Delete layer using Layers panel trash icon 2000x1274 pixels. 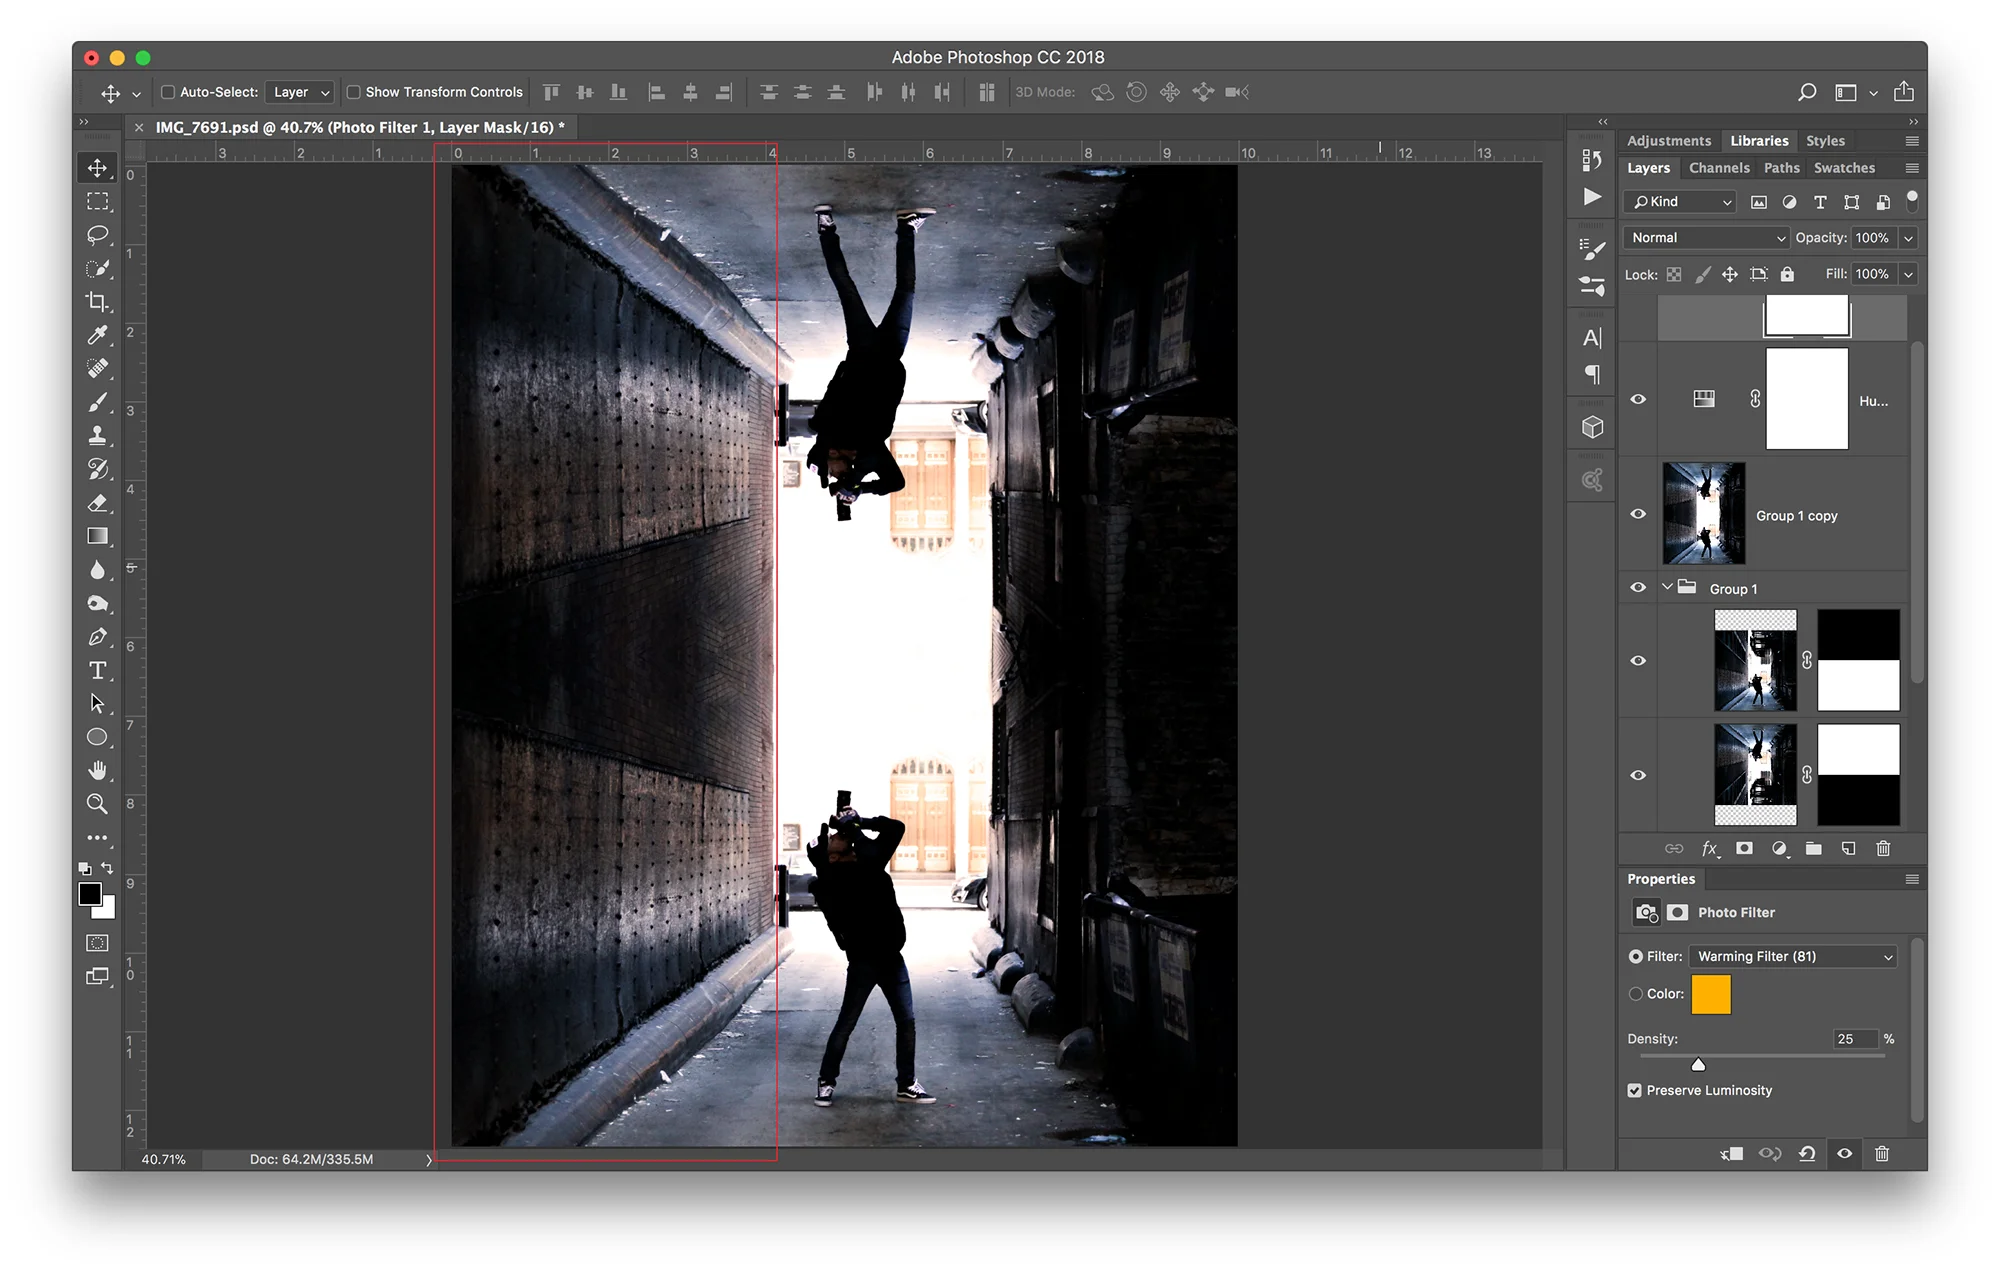tap(1883, 848)
